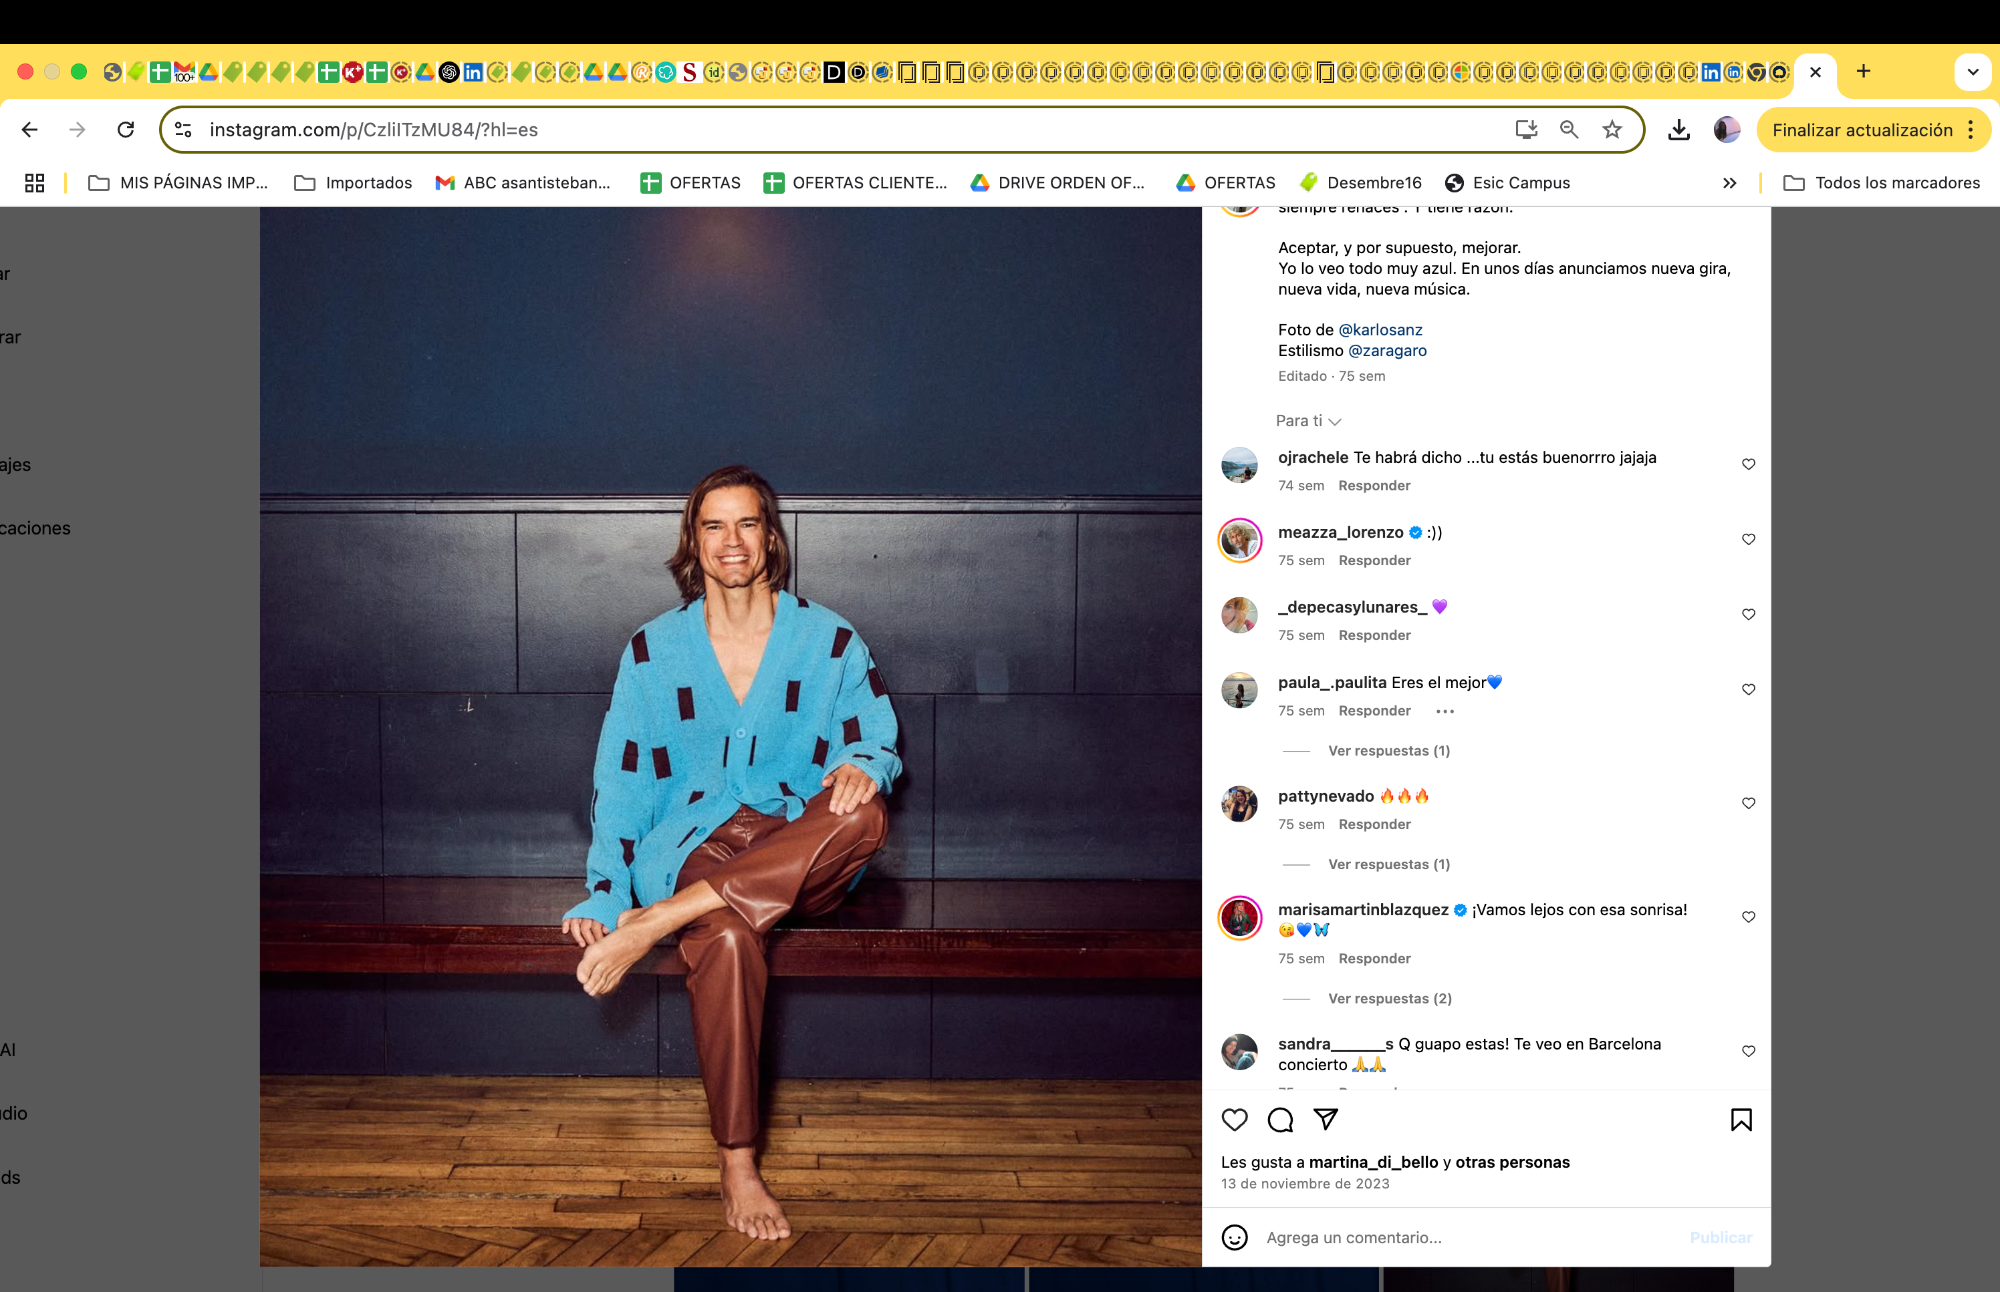Click the address bar URL
This screenshot has height=1292, width=2000.
(374, 130)
